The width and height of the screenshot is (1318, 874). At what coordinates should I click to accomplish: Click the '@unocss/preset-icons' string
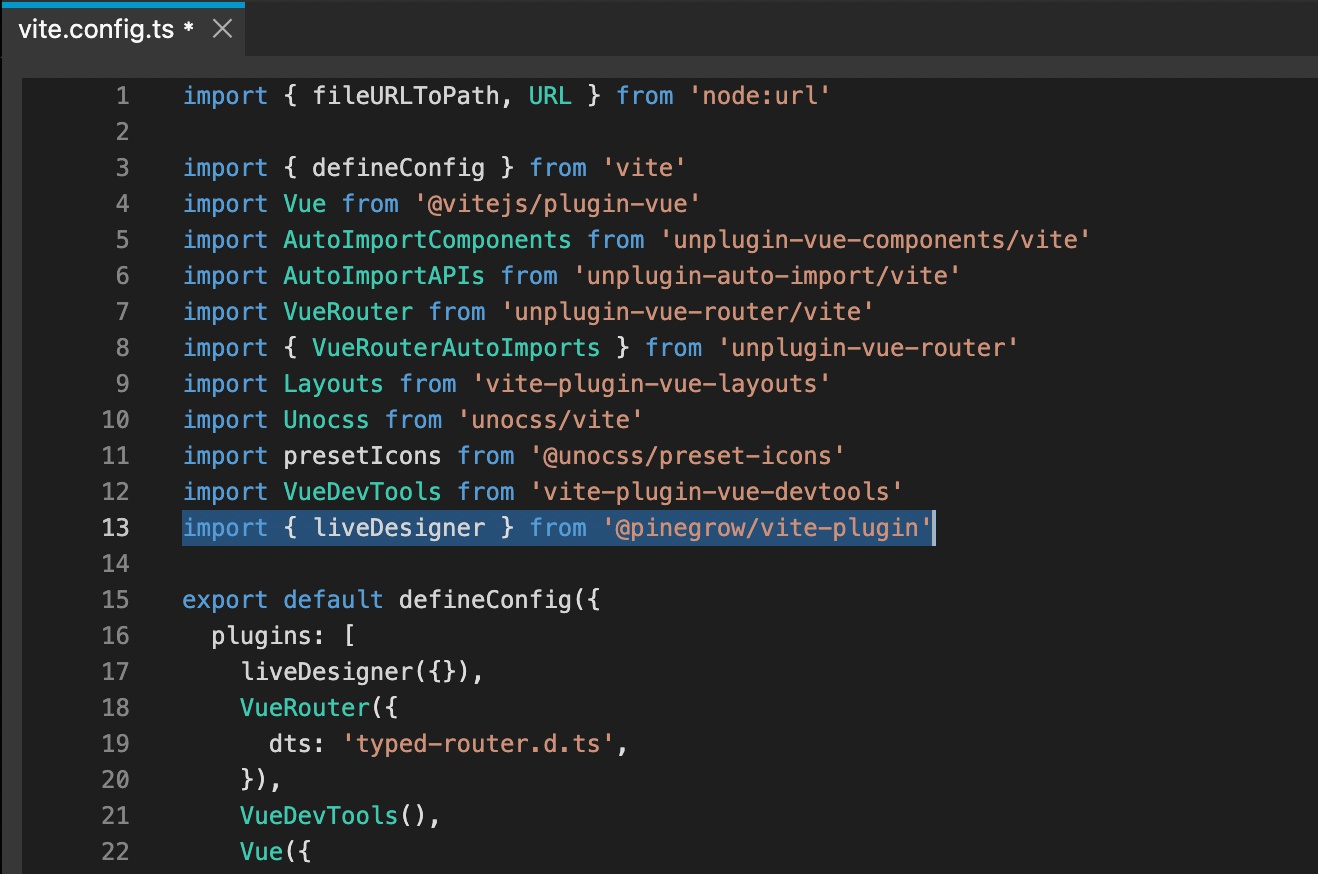(x=687, y=456)
